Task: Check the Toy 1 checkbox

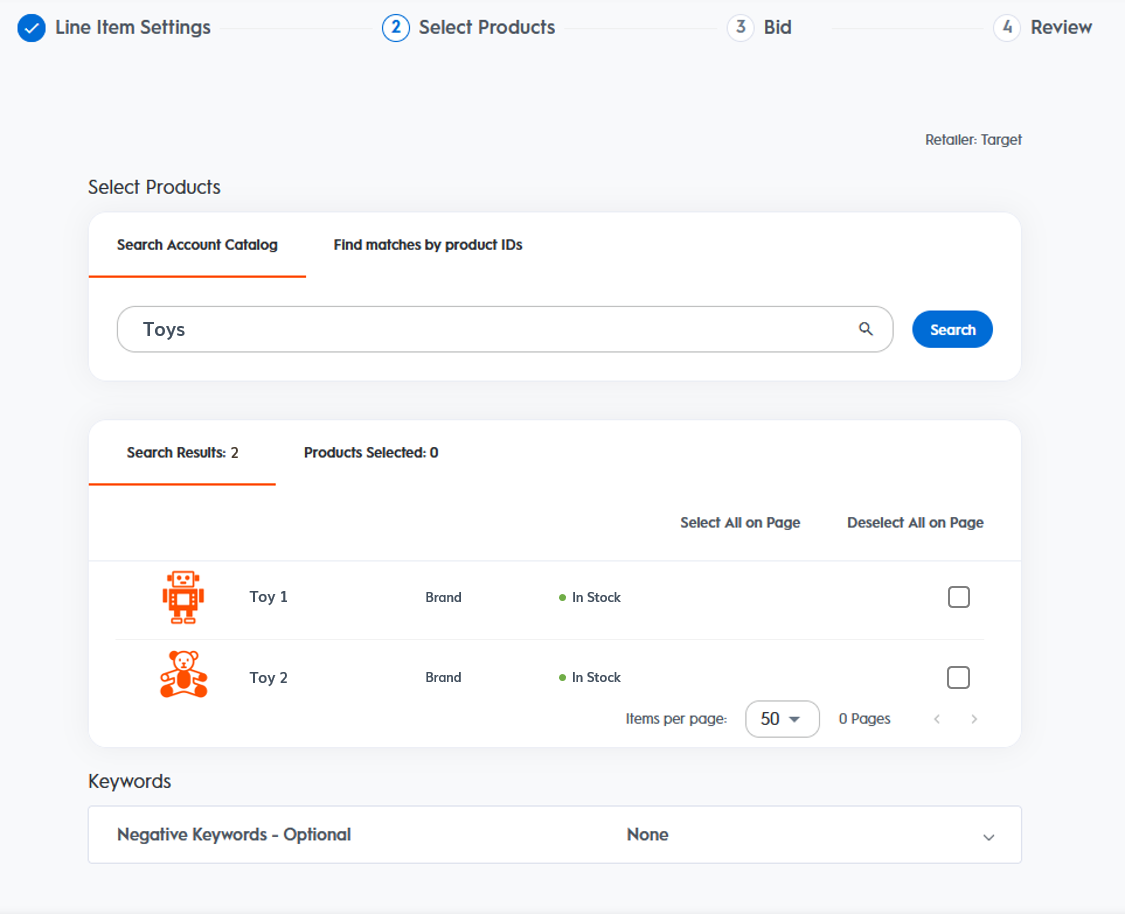Action: [958, 597]
